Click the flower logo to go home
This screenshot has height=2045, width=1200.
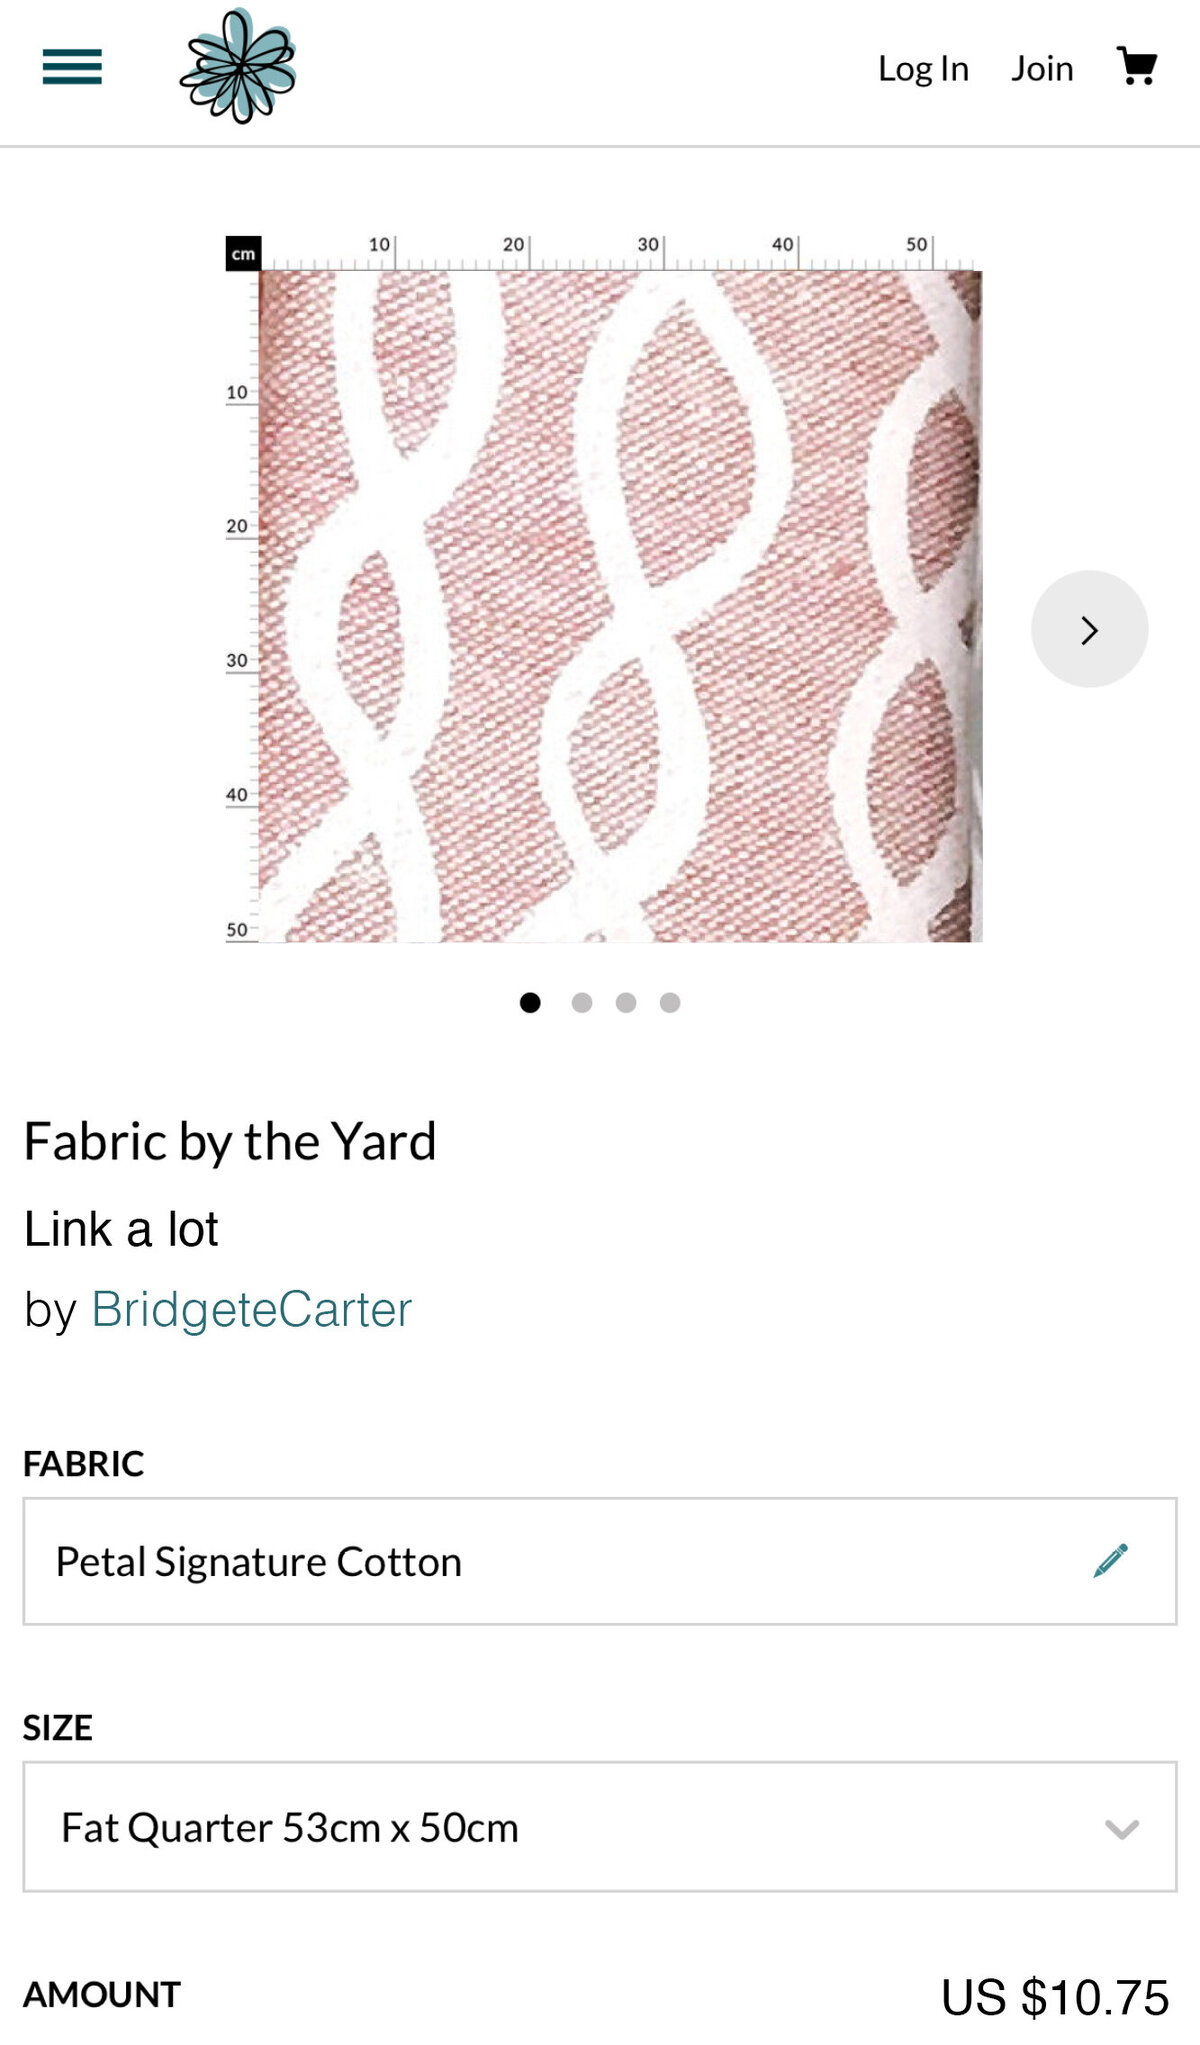[x=238, y=67]
